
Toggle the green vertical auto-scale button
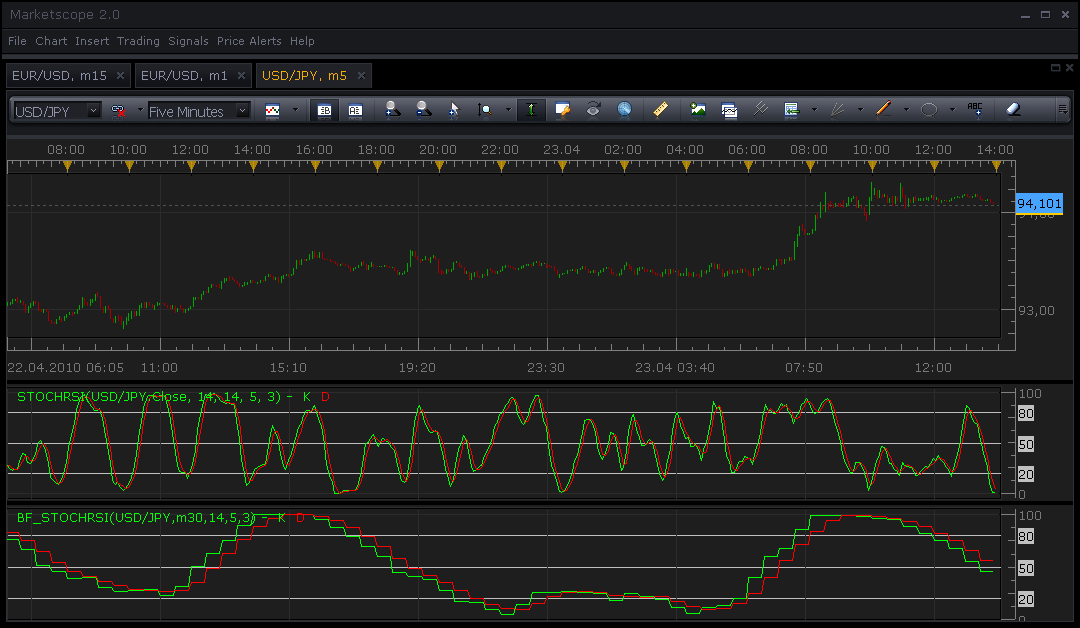pos(531,110)
